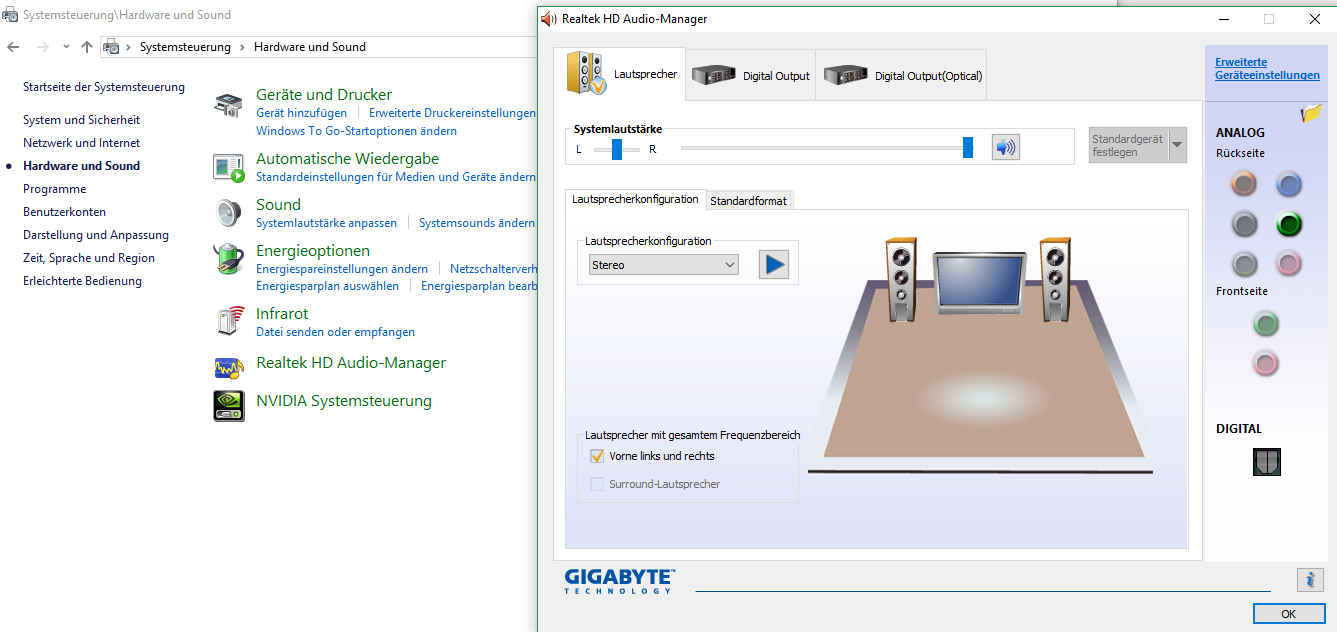Screen dimensions: 1337x632
Task: Open Programme category in sidebar
Action: [x=54, y=189]
